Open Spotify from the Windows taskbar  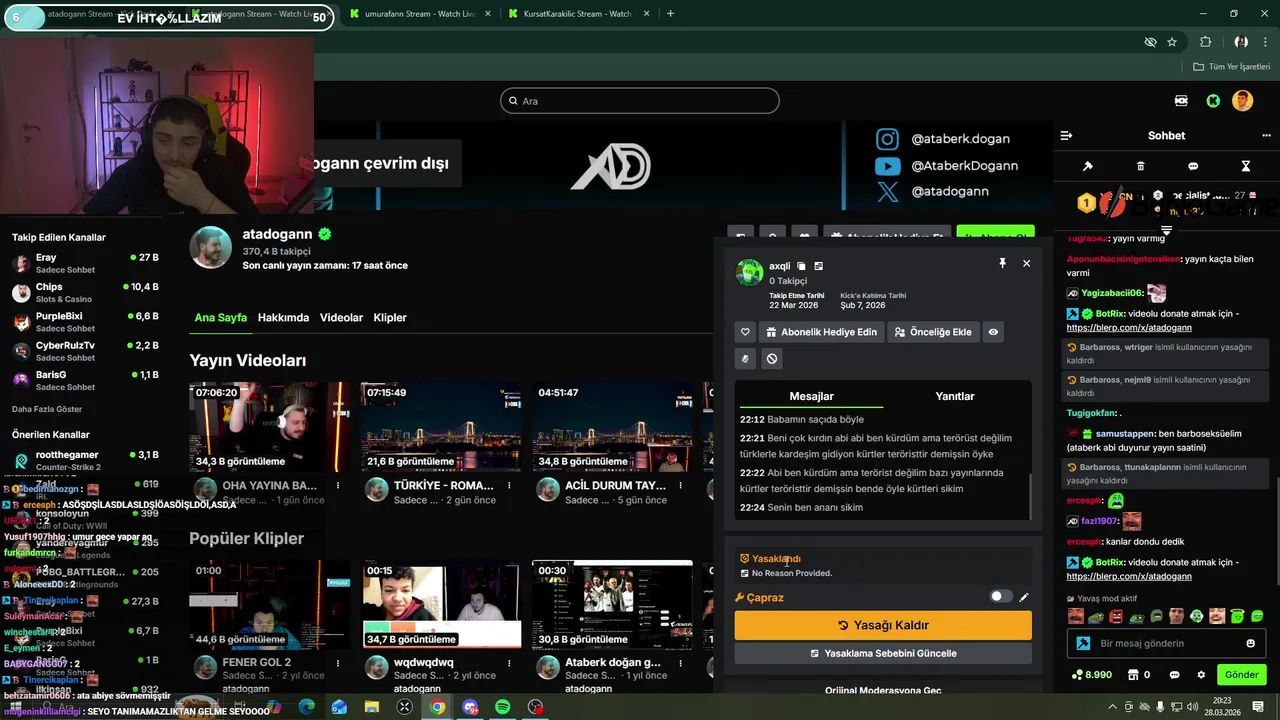coord(503,707)
